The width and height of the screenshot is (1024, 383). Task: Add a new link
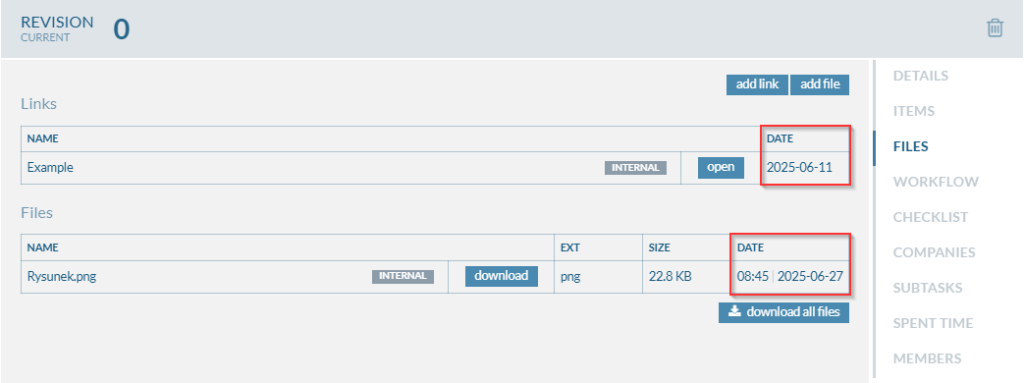click(757, 85)
